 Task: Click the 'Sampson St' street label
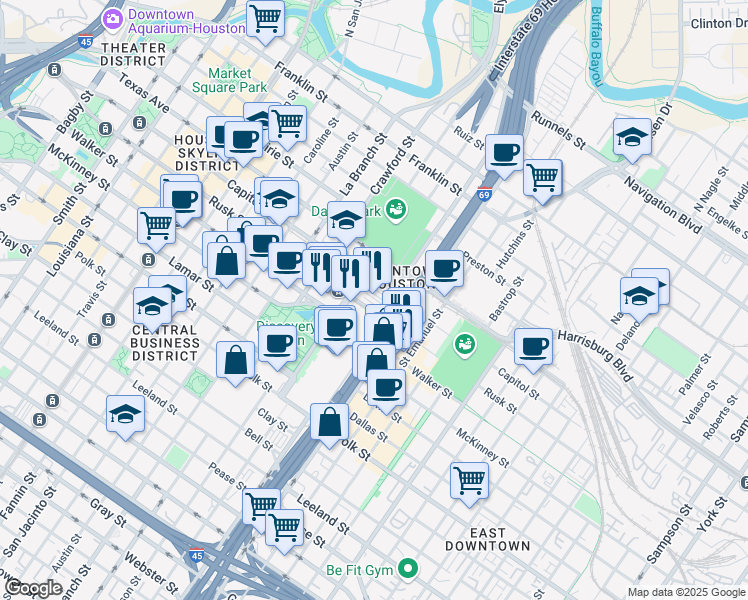[669, 534]
